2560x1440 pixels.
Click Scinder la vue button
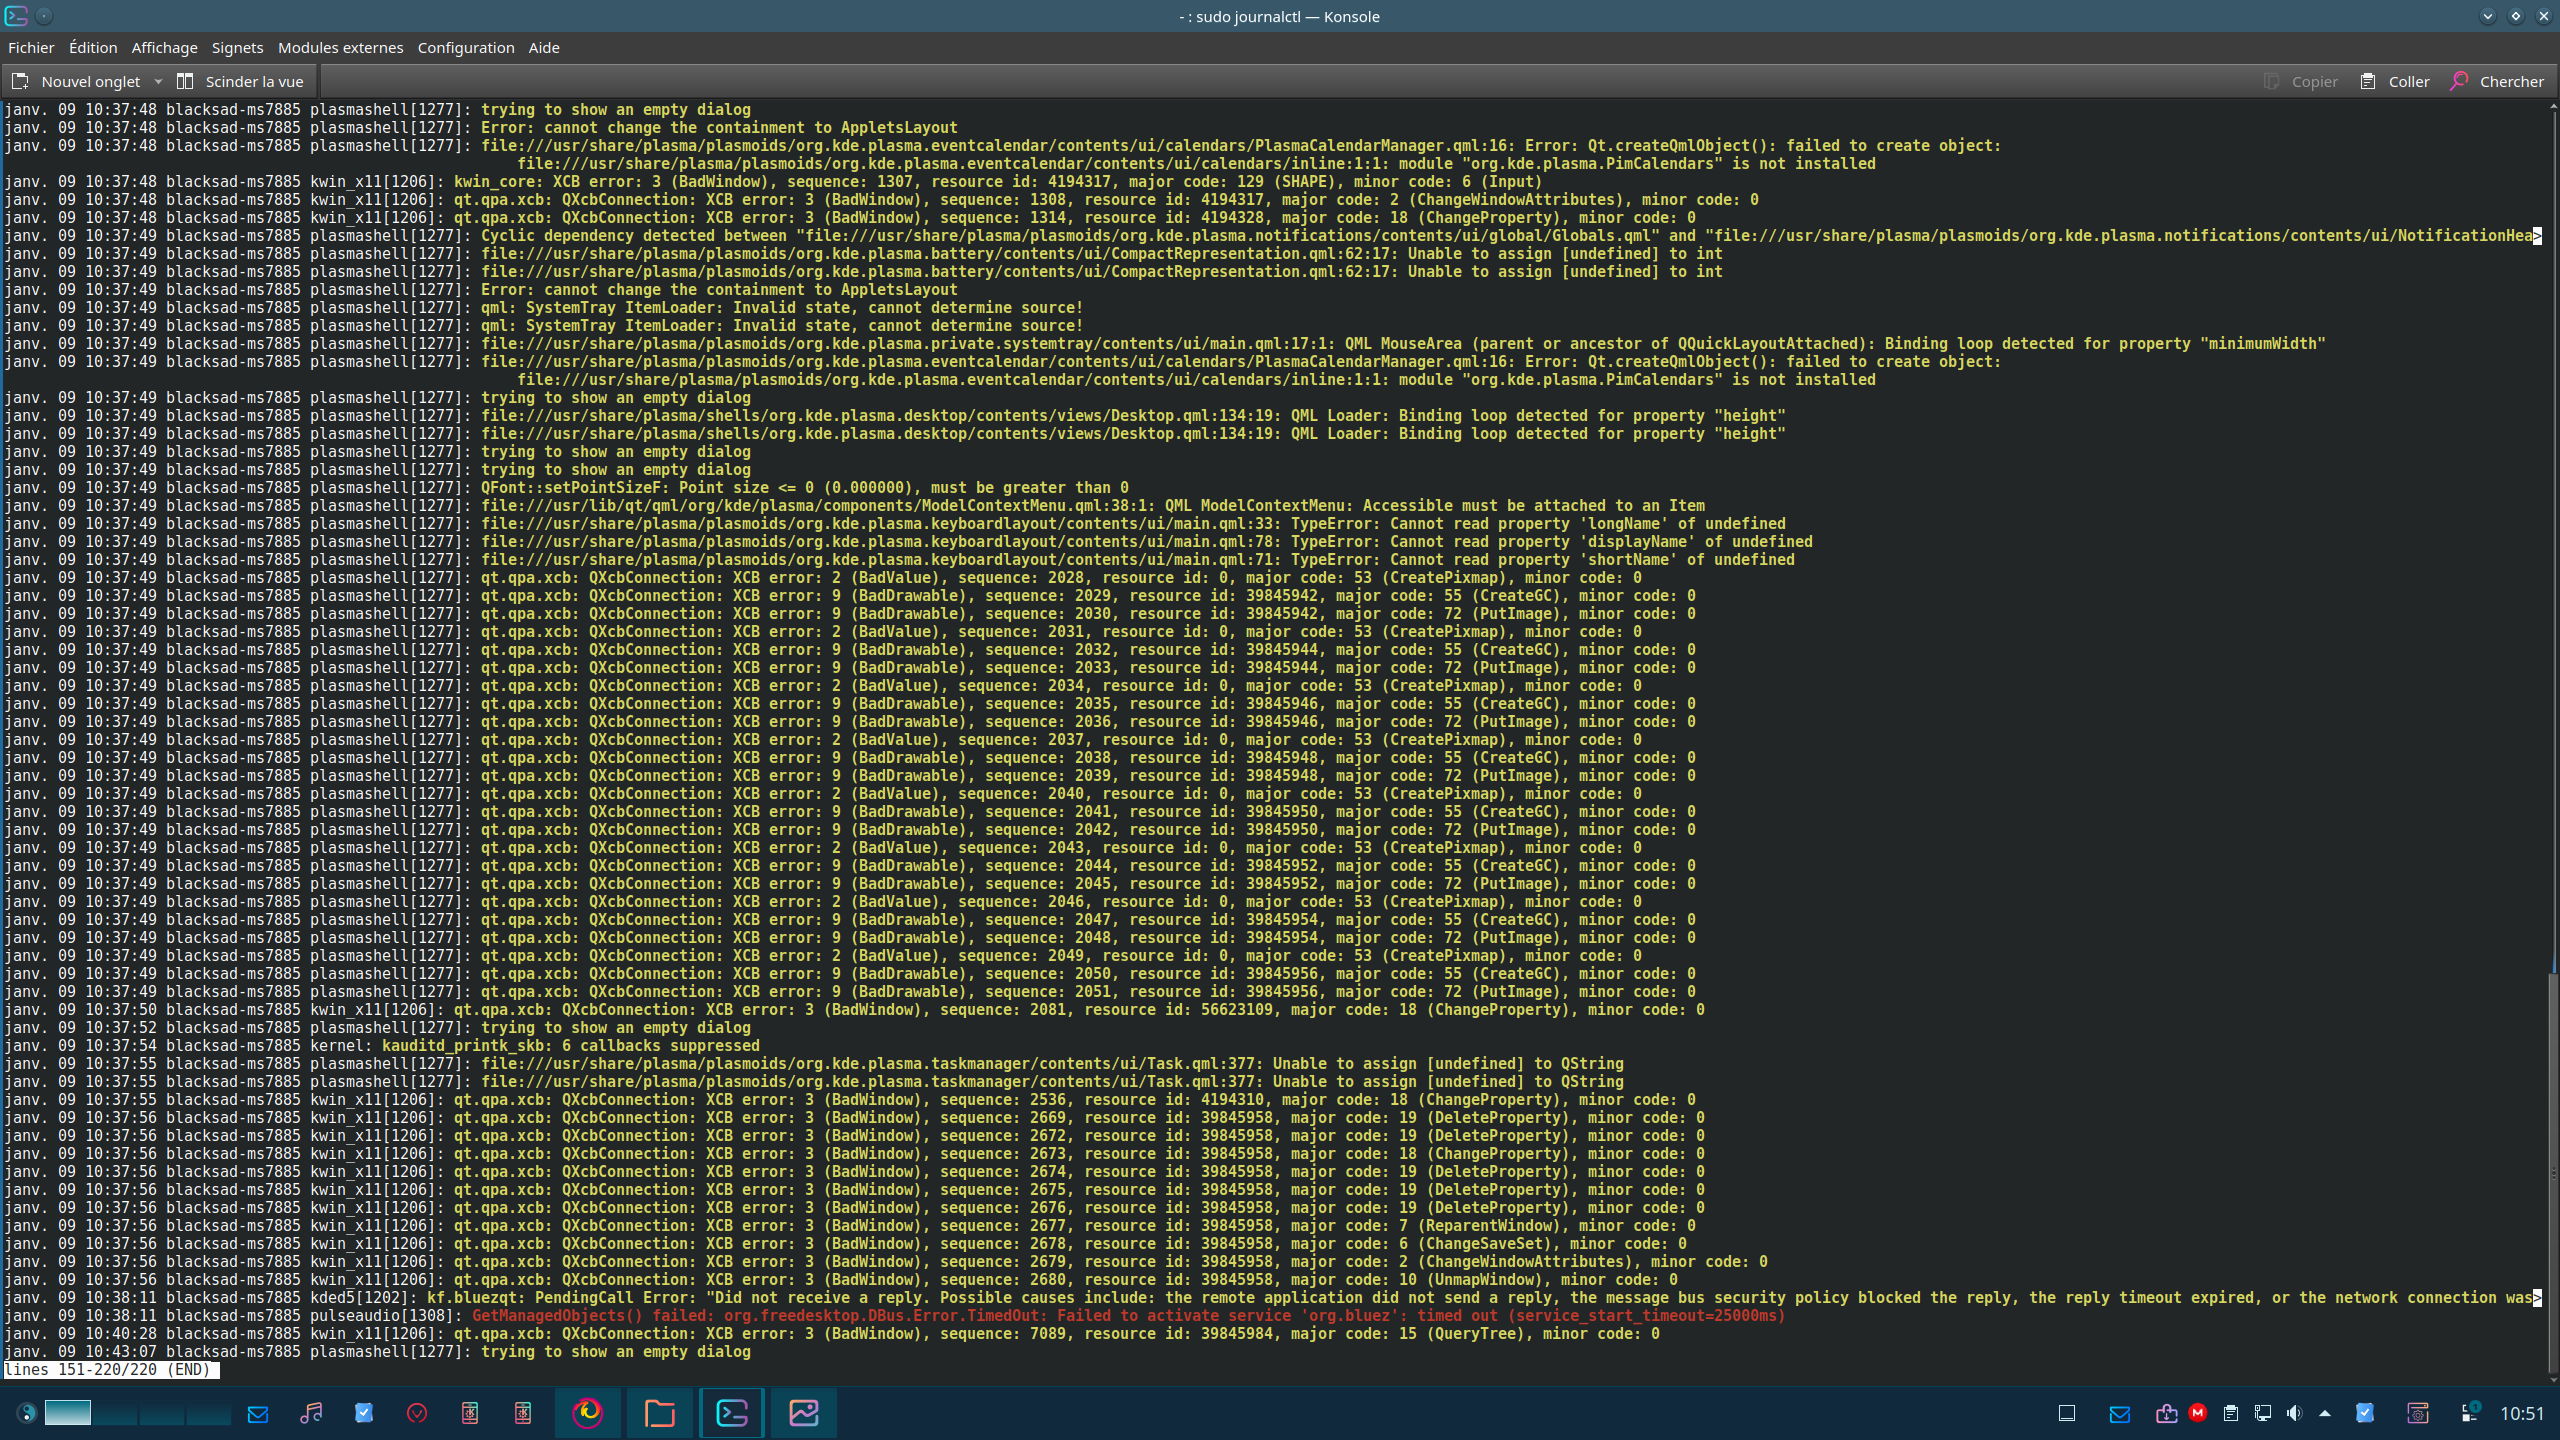[x=241, y=81]
